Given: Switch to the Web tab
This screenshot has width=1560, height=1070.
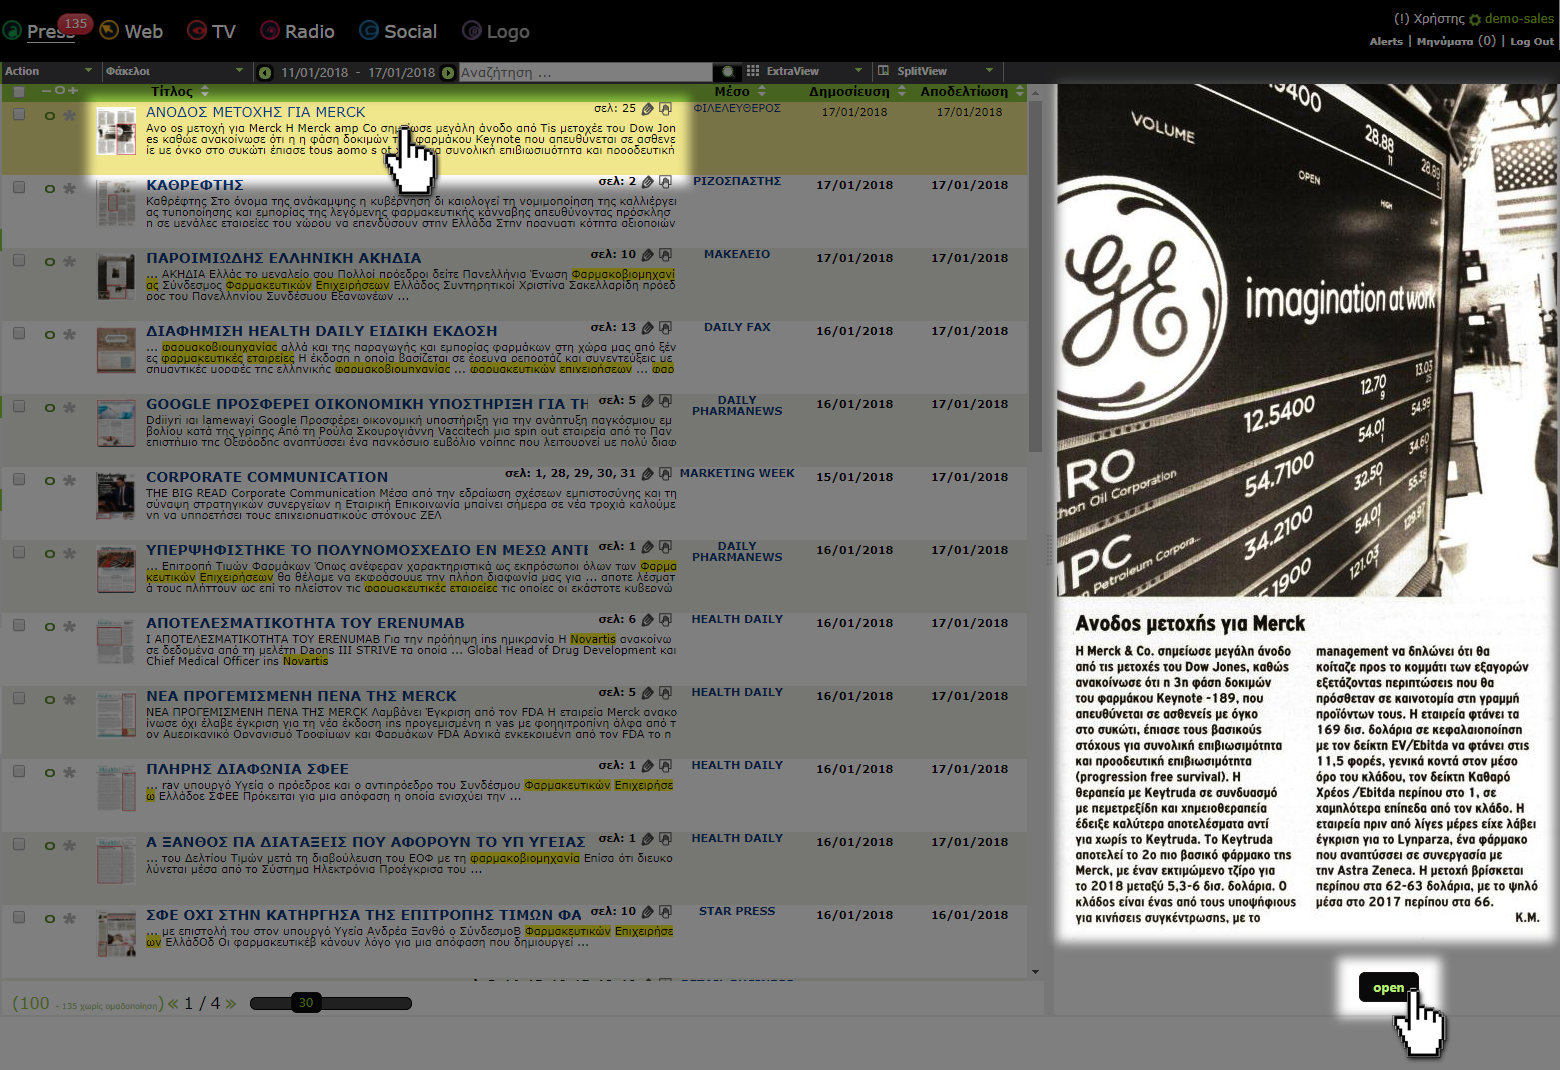Looking at the screenshot, I should [x=130, y=31].
